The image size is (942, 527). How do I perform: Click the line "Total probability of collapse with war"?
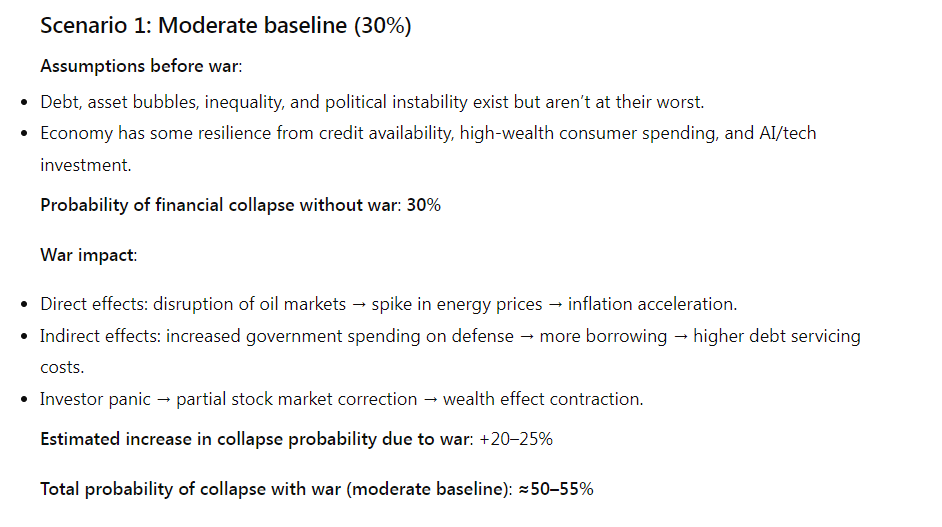275,489
